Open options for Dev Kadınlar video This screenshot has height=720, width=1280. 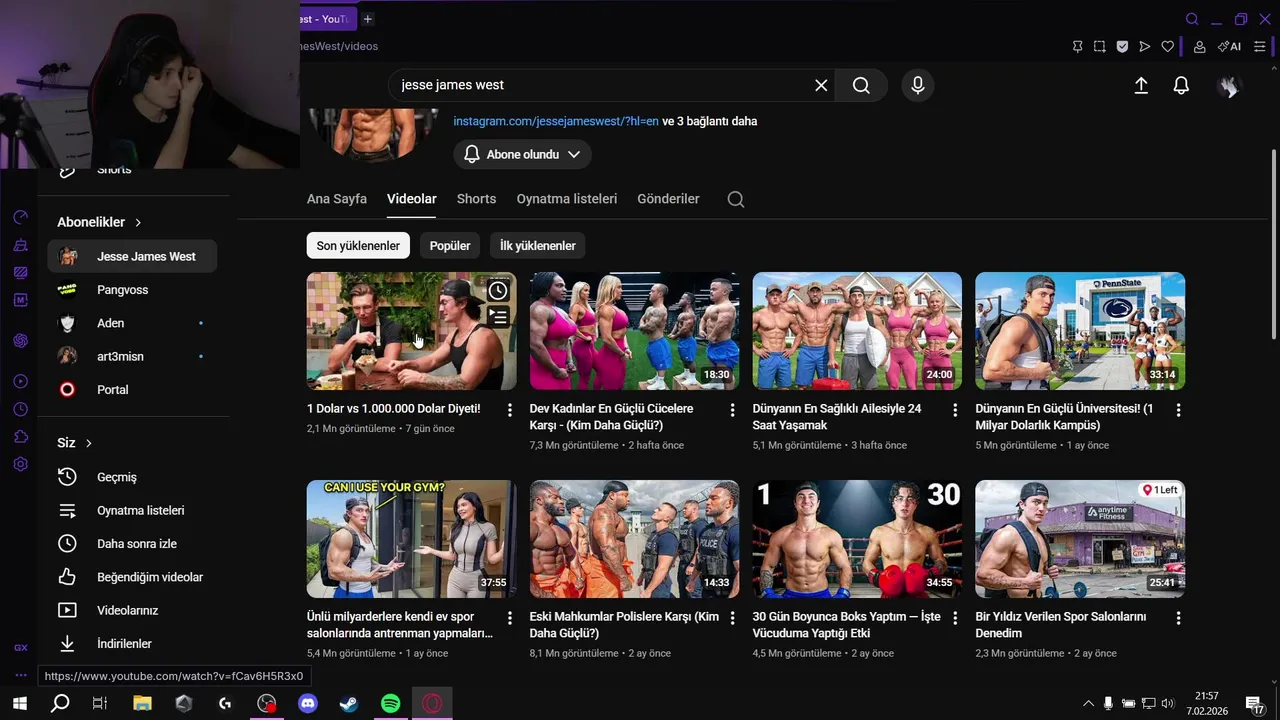point(733,410)
